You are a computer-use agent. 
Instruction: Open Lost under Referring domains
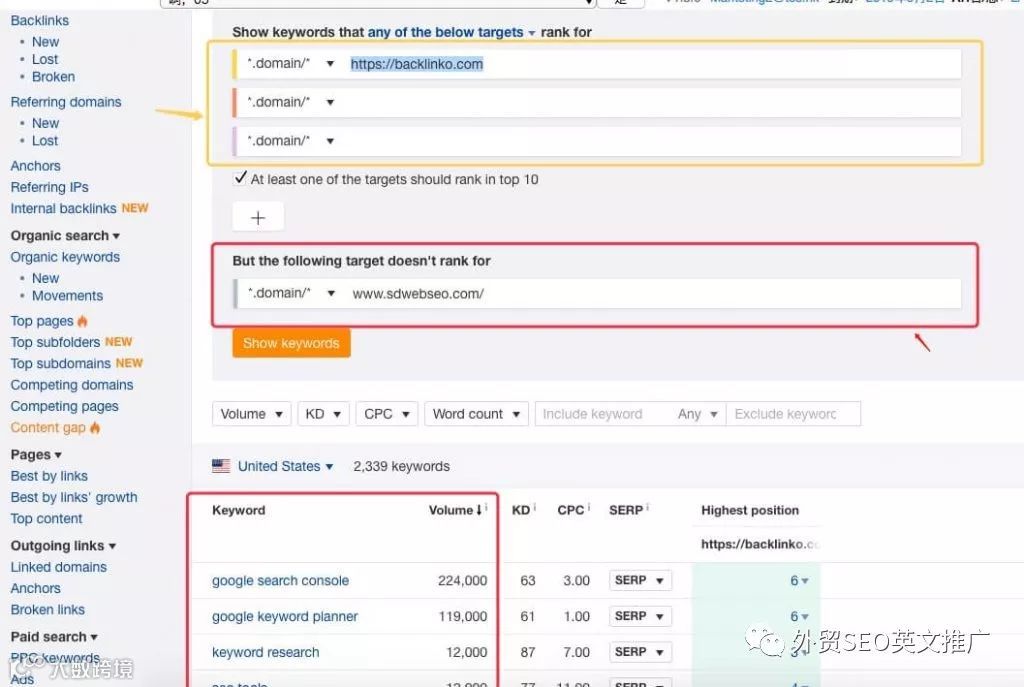point(45,141)
